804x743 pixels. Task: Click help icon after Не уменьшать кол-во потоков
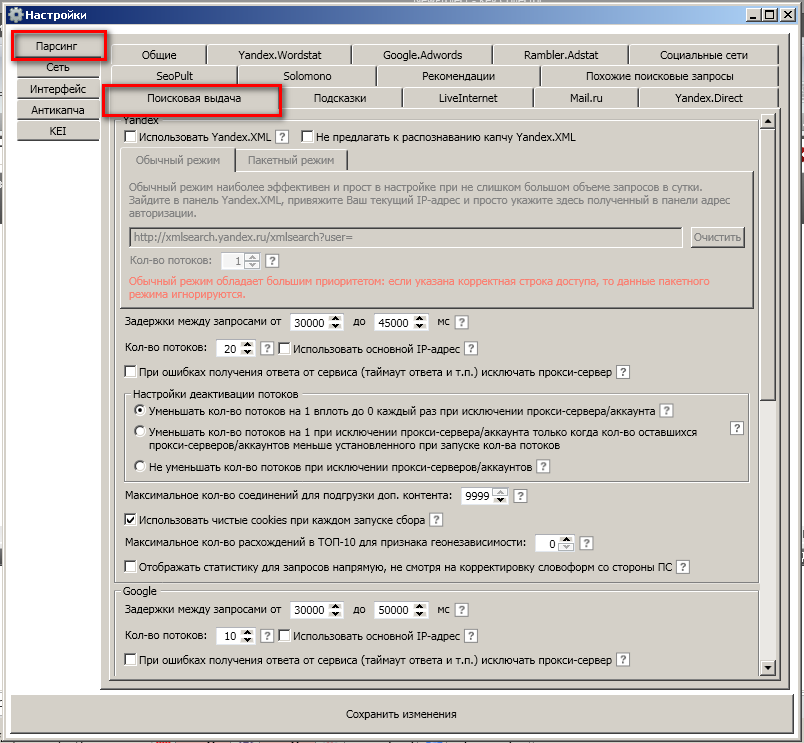(543, 466)
